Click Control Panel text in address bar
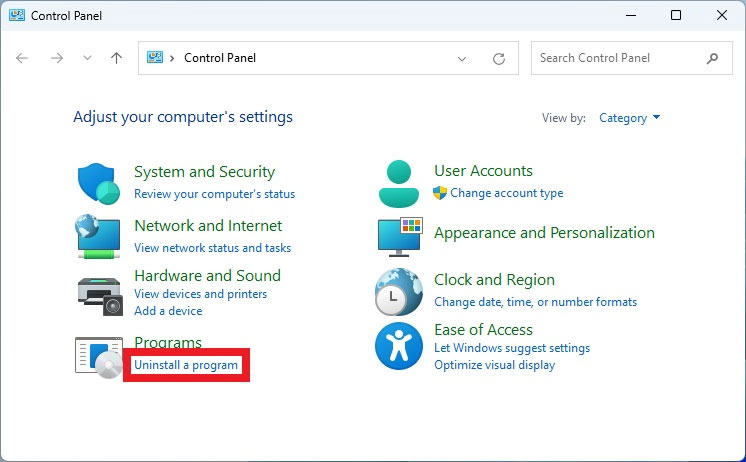Screen dimensions: 746x462 point(220,58)
